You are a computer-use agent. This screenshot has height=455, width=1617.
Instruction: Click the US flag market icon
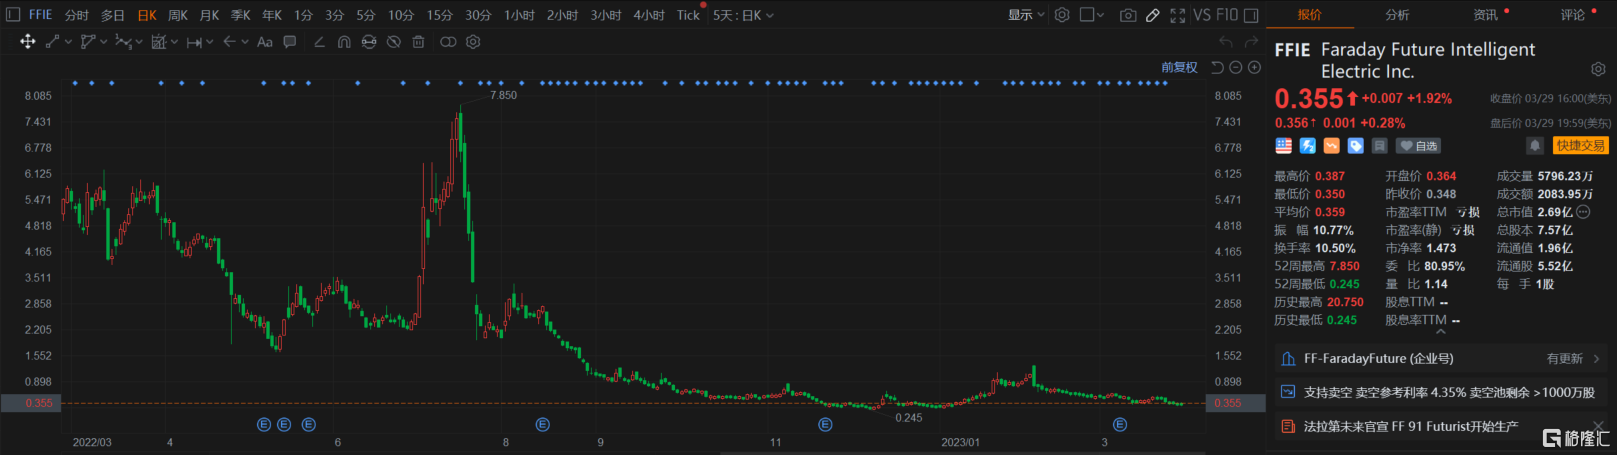(x=1284, y=146)
